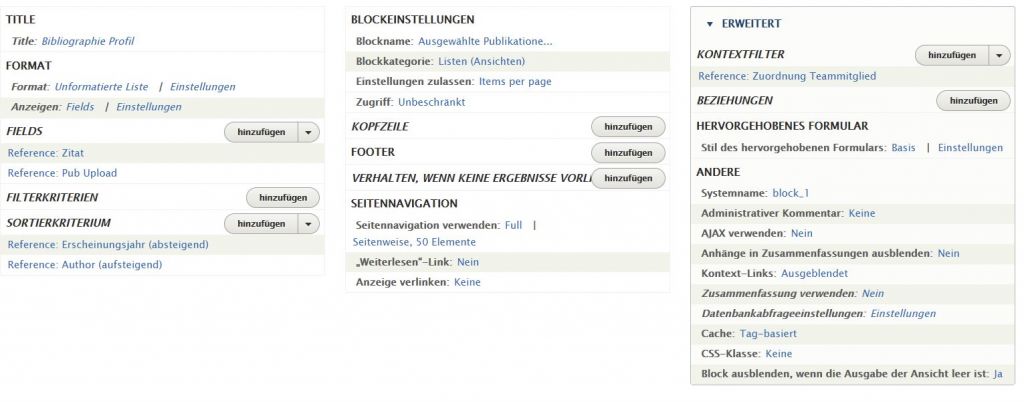Open dropdown arrow beside Kontextfilter hinzufügen
The image size is (1024, 402).
pyautogui.click(x=1000, y=55)
